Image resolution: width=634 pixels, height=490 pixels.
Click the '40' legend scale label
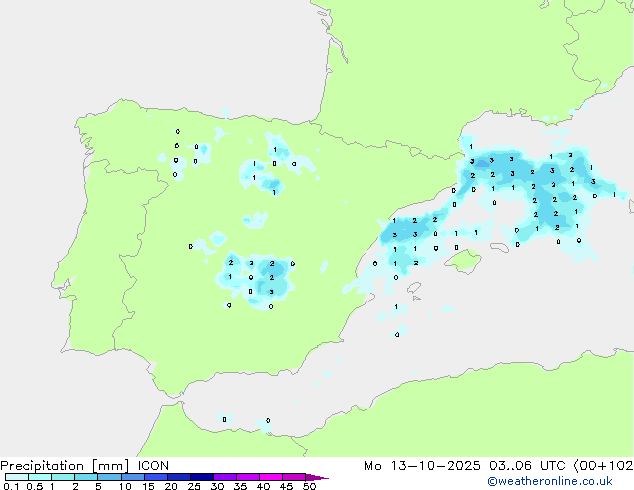264,486
